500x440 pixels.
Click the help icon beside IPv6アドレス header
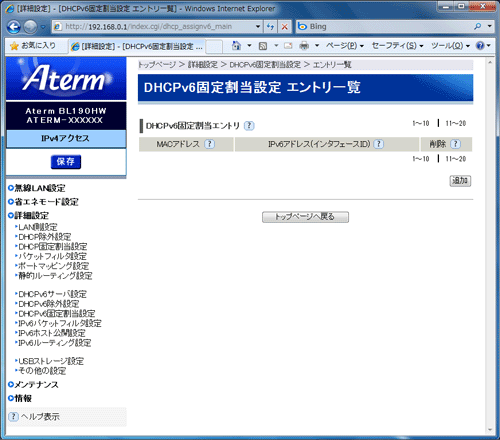(x=378, y=144)
